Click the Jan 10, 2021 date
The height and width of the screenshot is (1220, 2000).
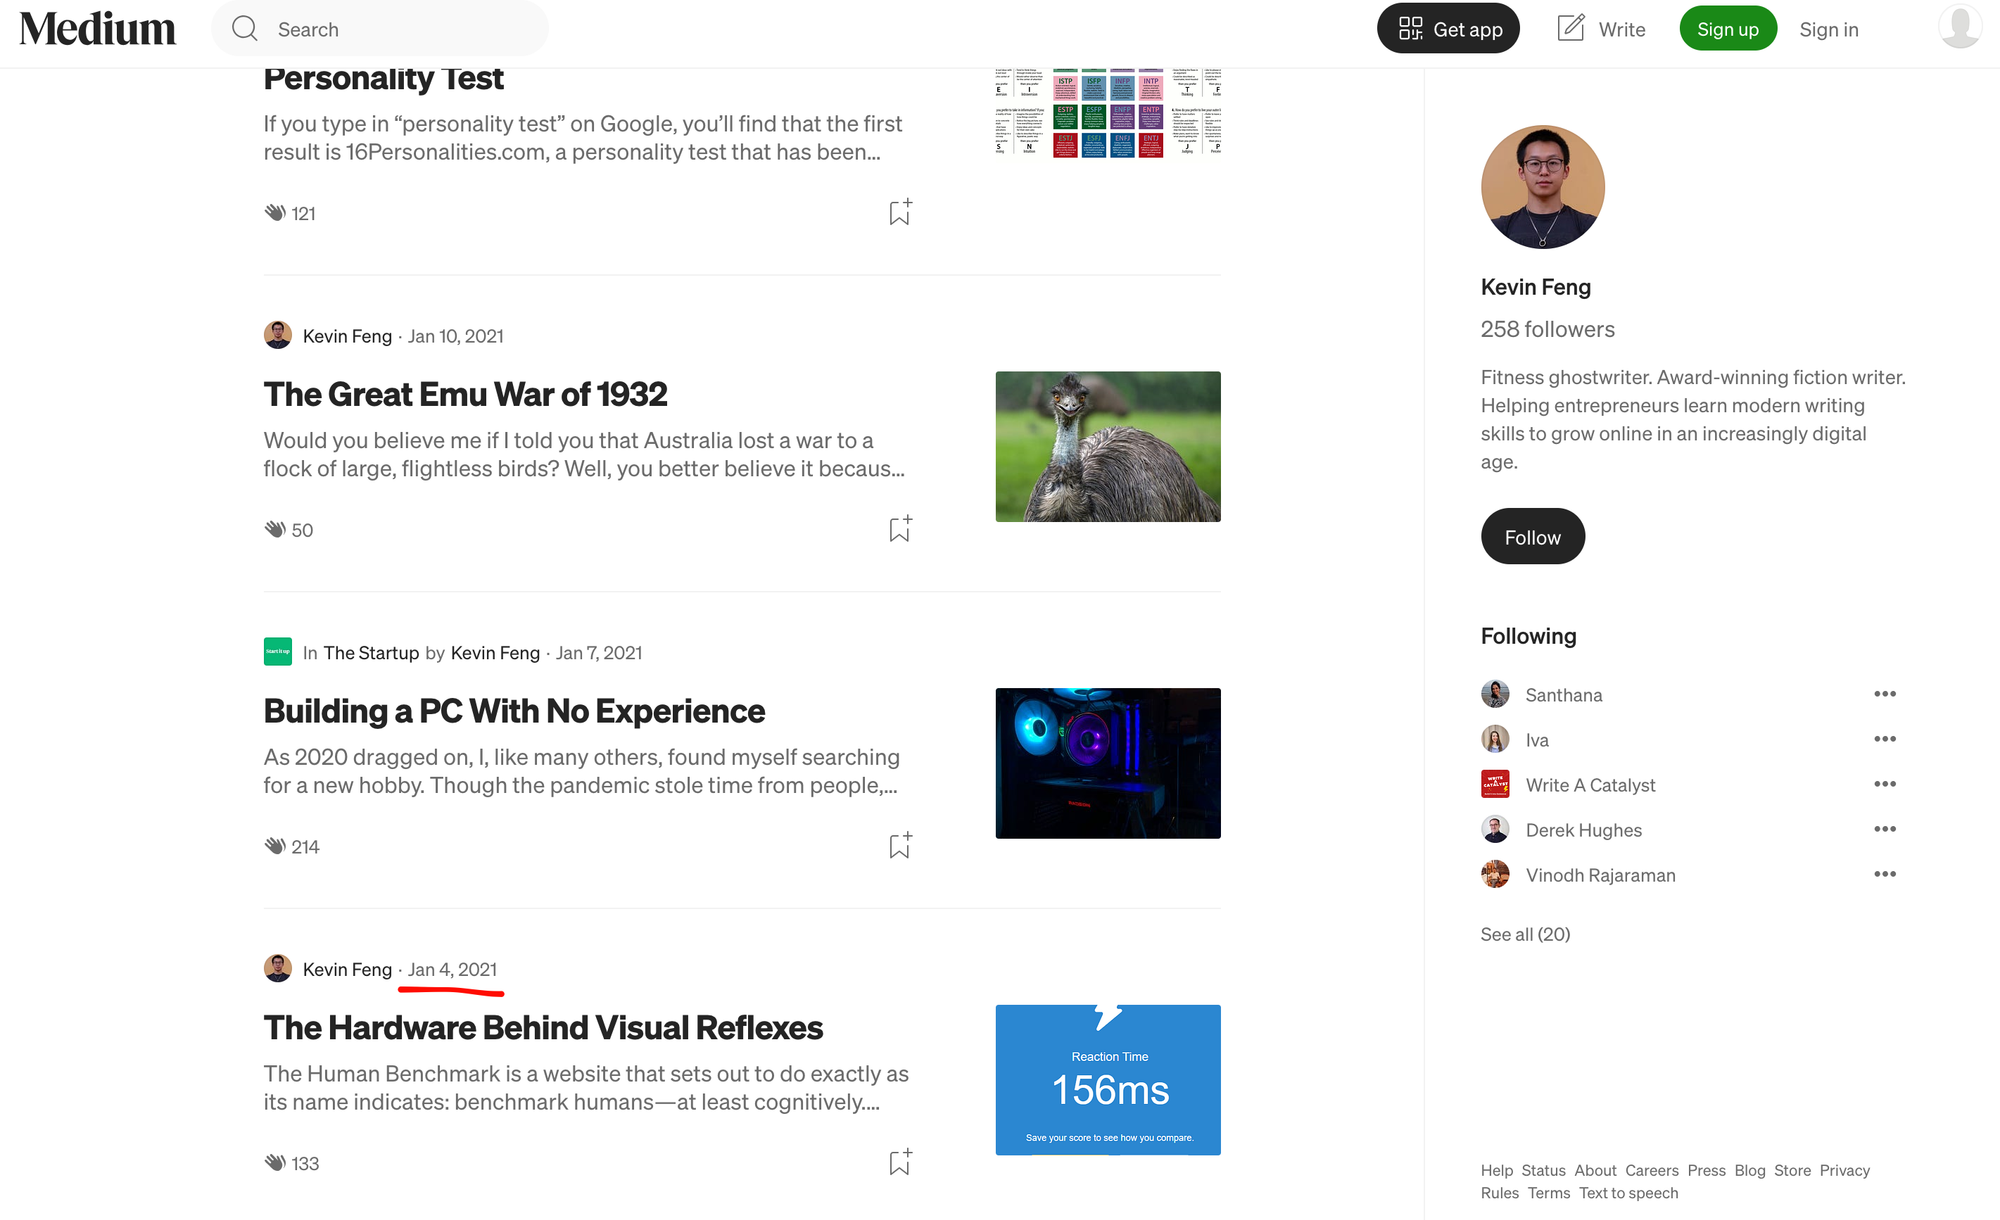pos(456,336)
